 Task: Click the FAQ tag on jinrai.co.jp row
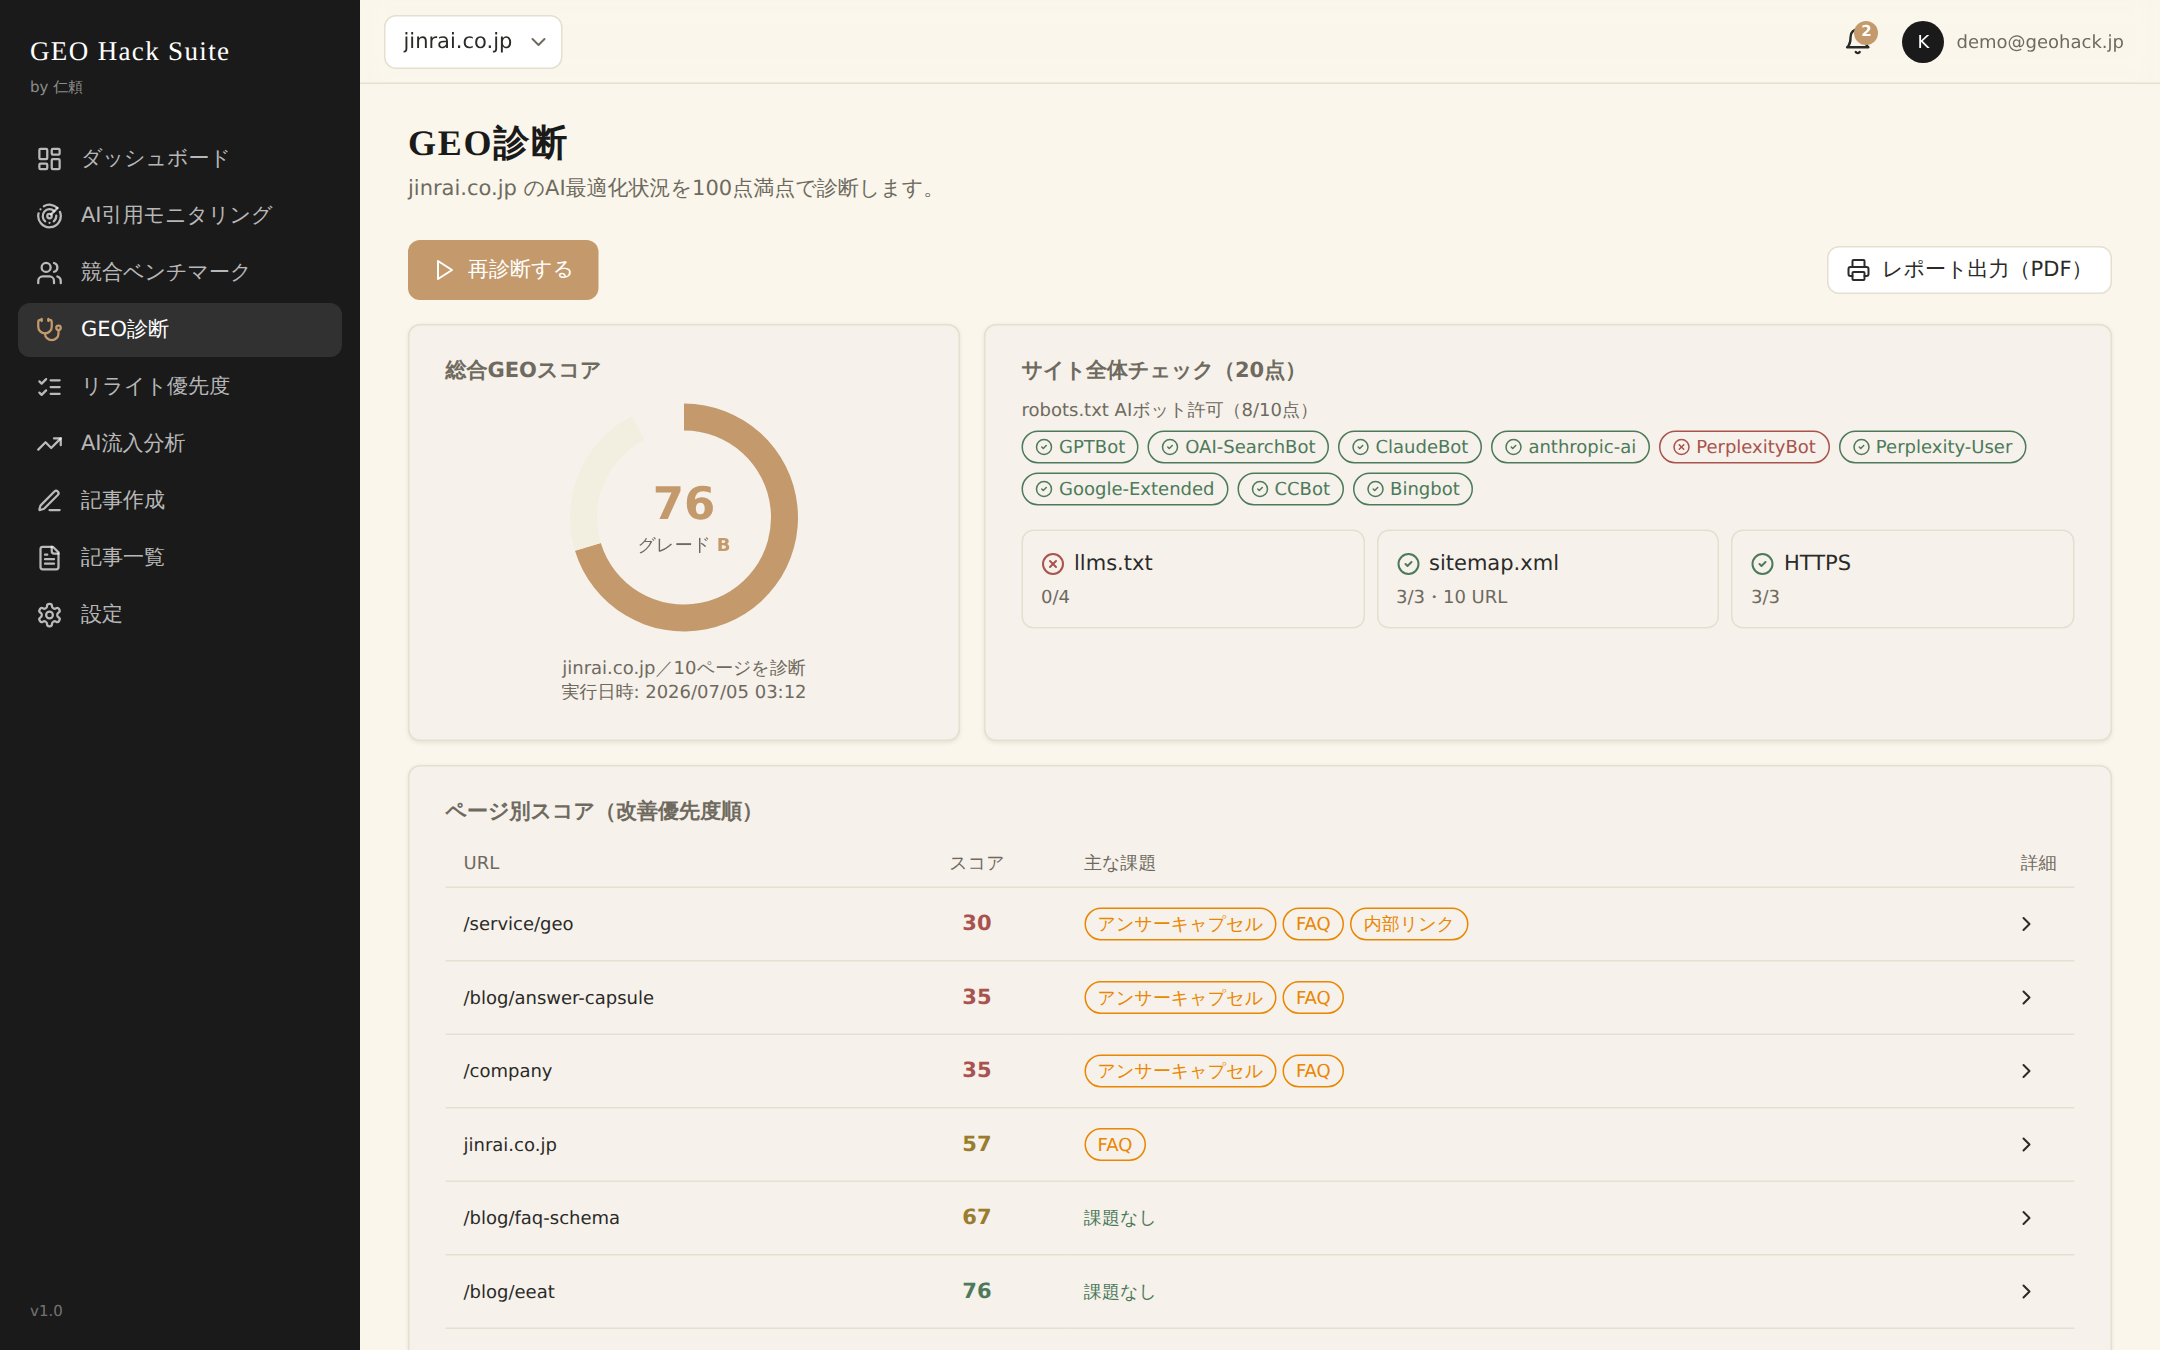(x=1115, y=1144)
